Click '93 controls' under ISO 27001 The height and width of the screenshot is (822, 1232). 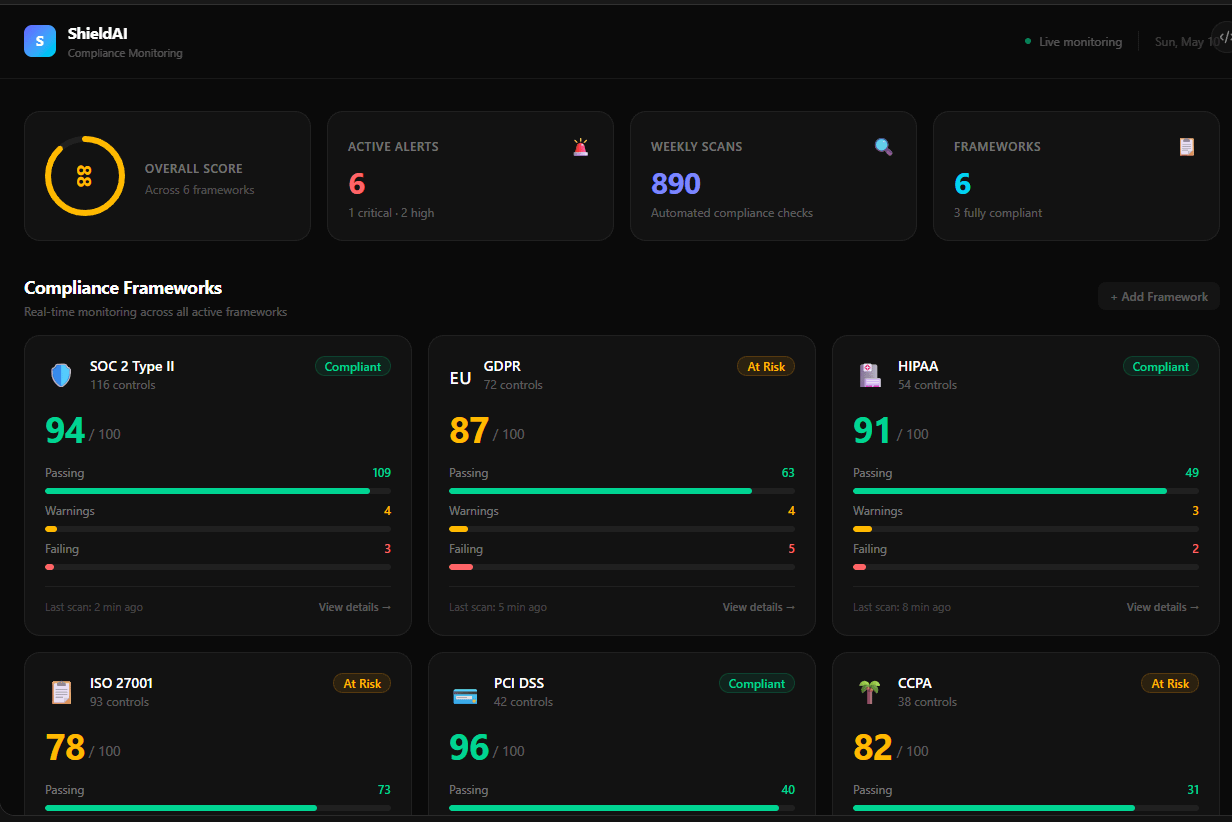point(119,702)
